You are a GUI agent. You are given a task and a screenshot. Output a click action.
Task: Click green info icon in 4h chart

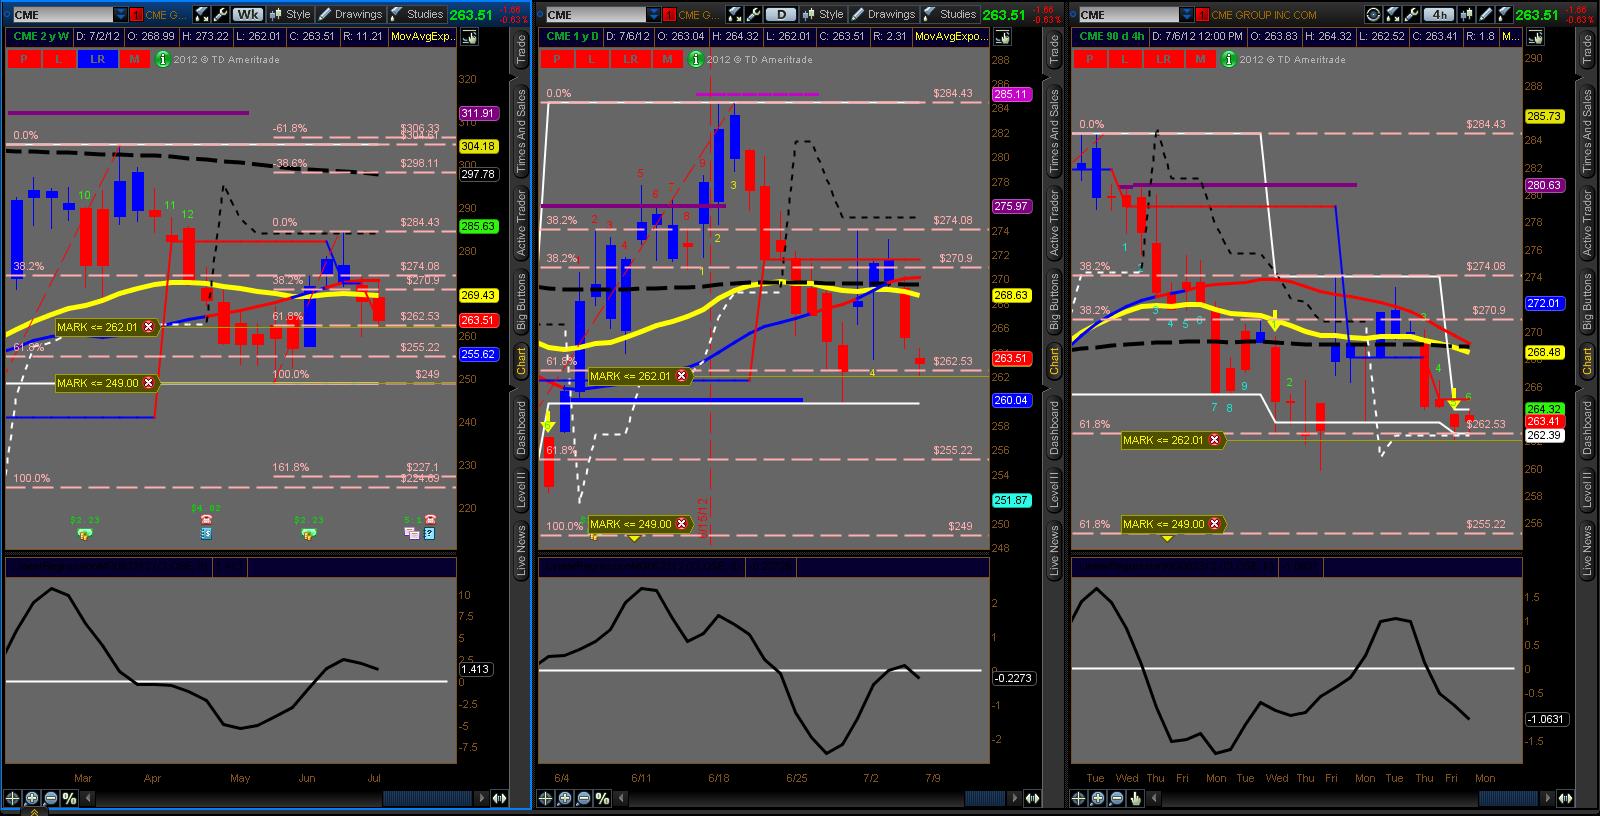[1229, 59]
